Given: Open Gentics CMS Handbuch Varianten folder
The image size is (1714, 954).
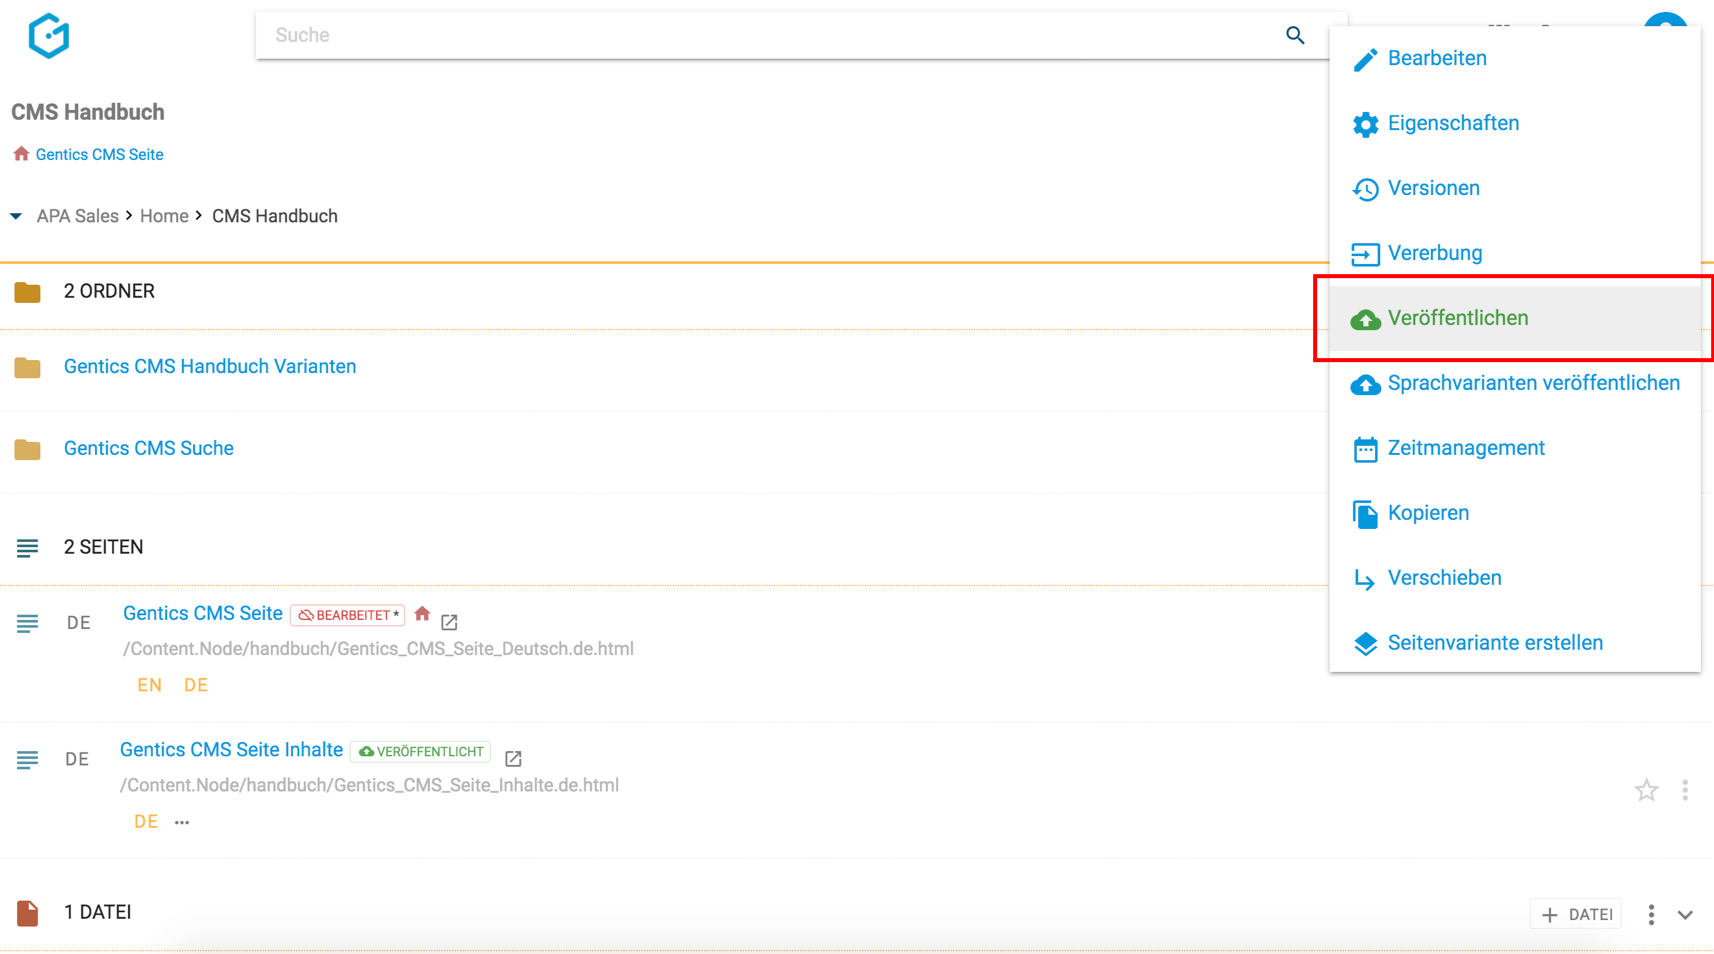Looking at the screenshot, I should [x=210, y=366].
